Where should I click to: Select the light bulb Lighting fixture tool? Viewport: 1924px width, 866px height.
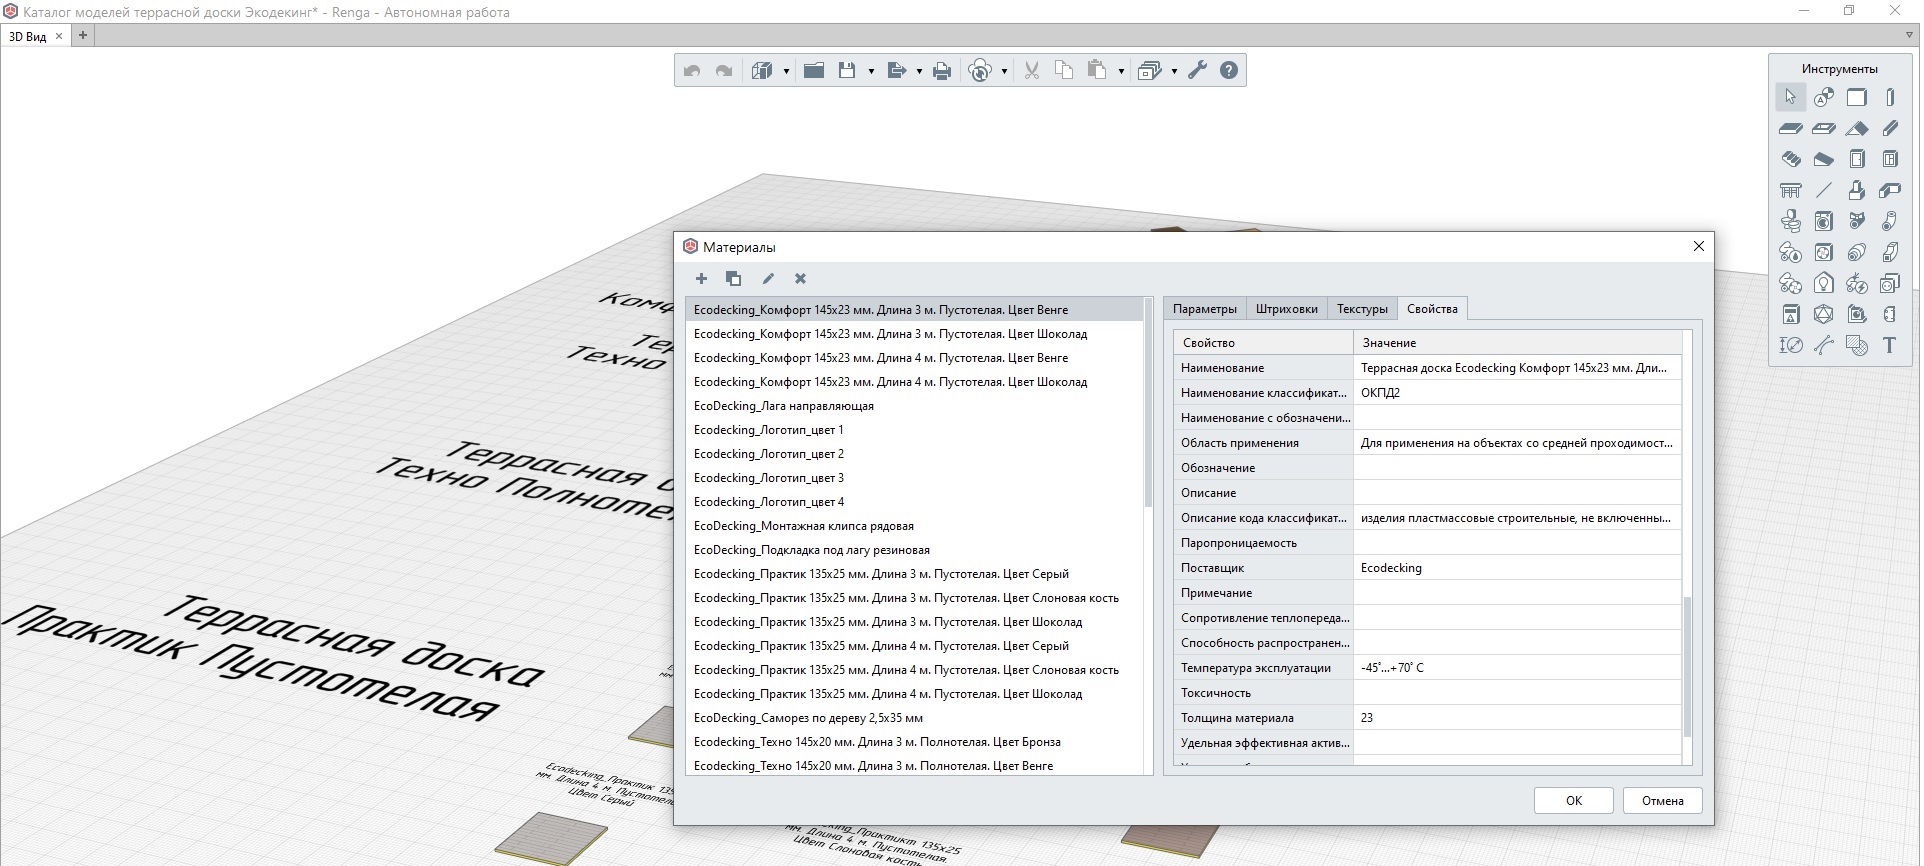(1824, 283)
